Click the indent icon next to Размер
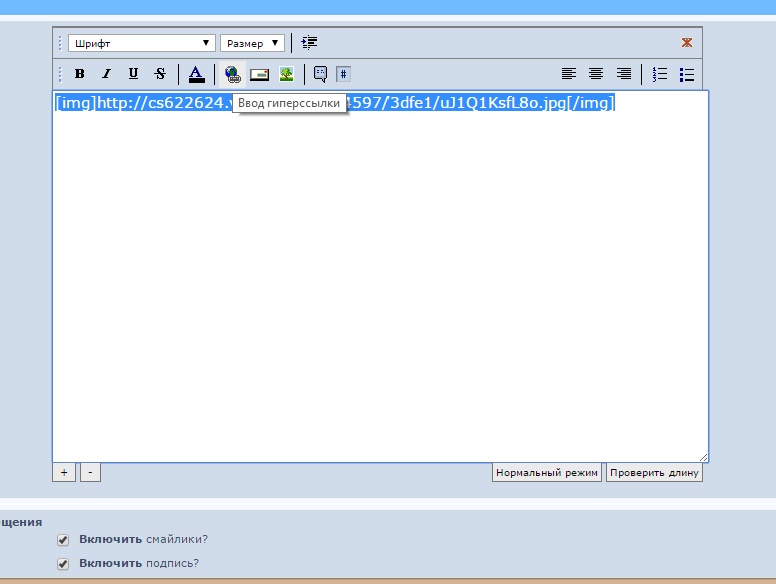The height and width of the screenshot is (584, 776). click(x=309, y=43)
